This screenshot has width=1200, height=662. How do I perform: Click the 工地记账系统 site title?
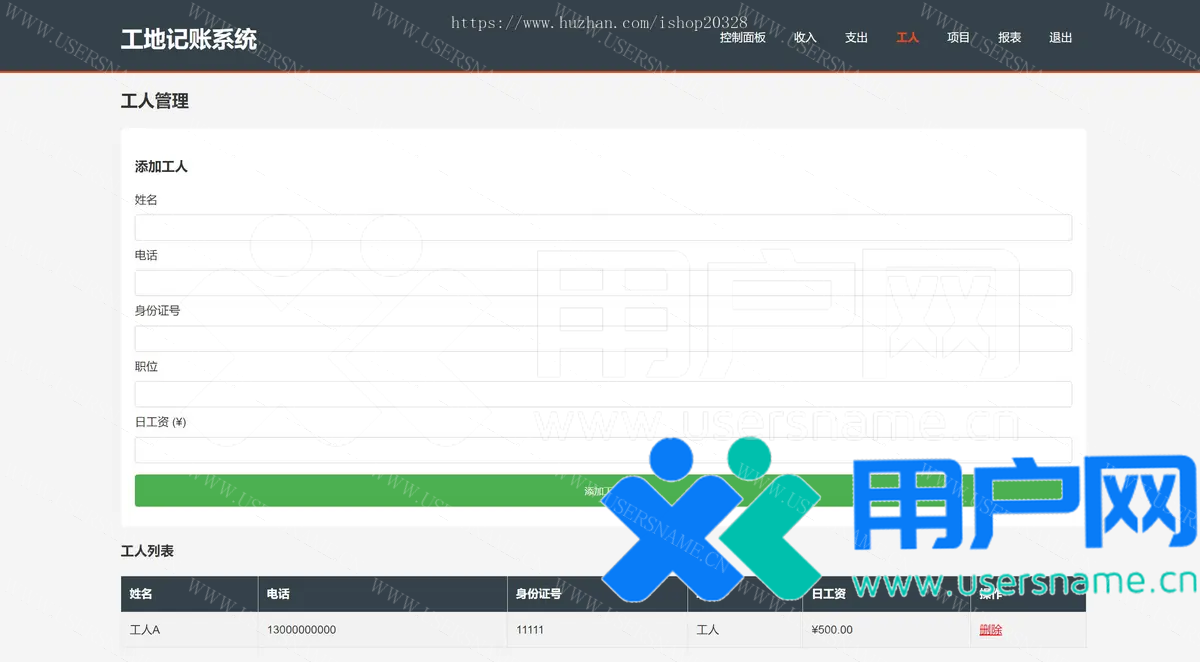(x=188, y=39)
